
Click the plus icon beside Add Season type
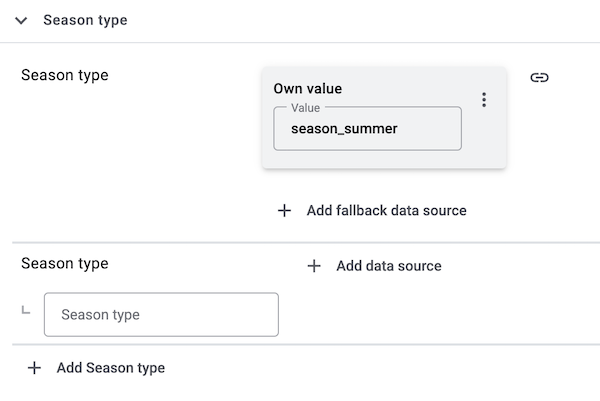coord(34,368)
